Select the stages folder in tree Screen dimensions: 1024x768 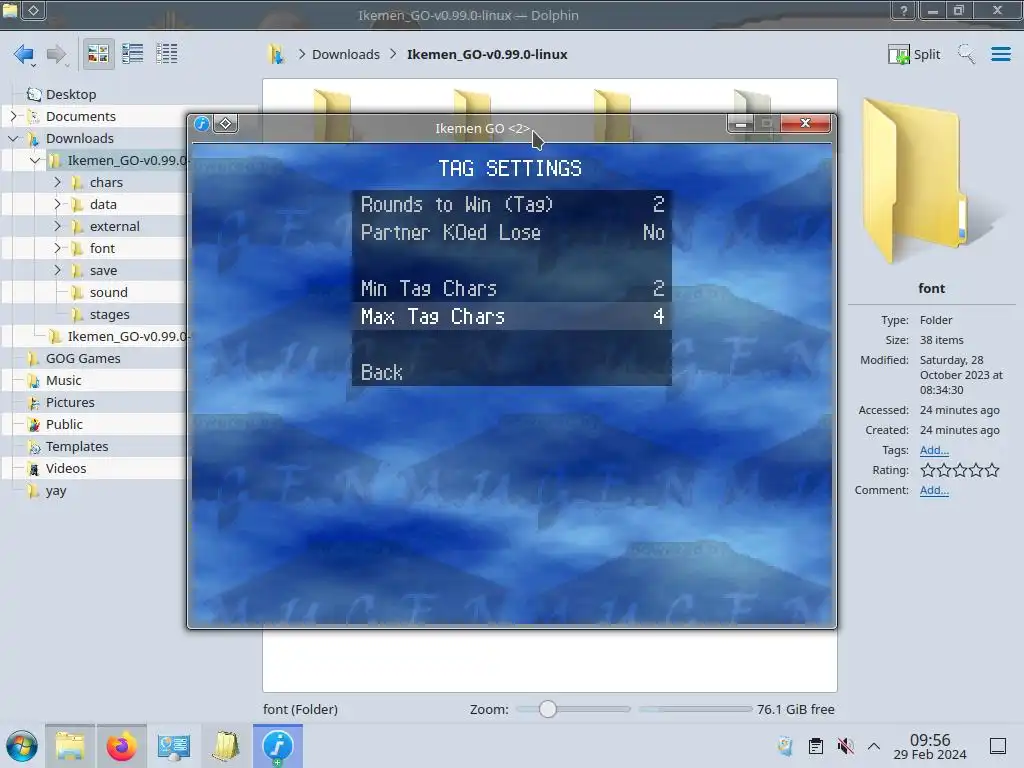109,315
